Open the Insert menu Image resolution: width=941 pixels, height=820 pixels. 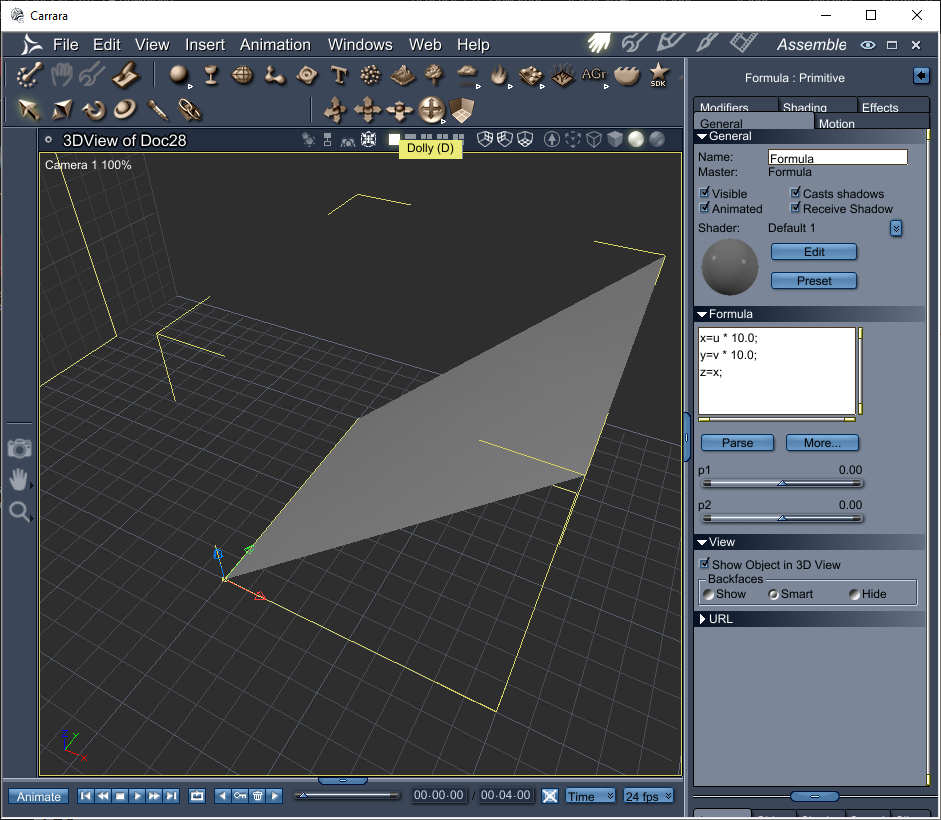tap(205, 45)
